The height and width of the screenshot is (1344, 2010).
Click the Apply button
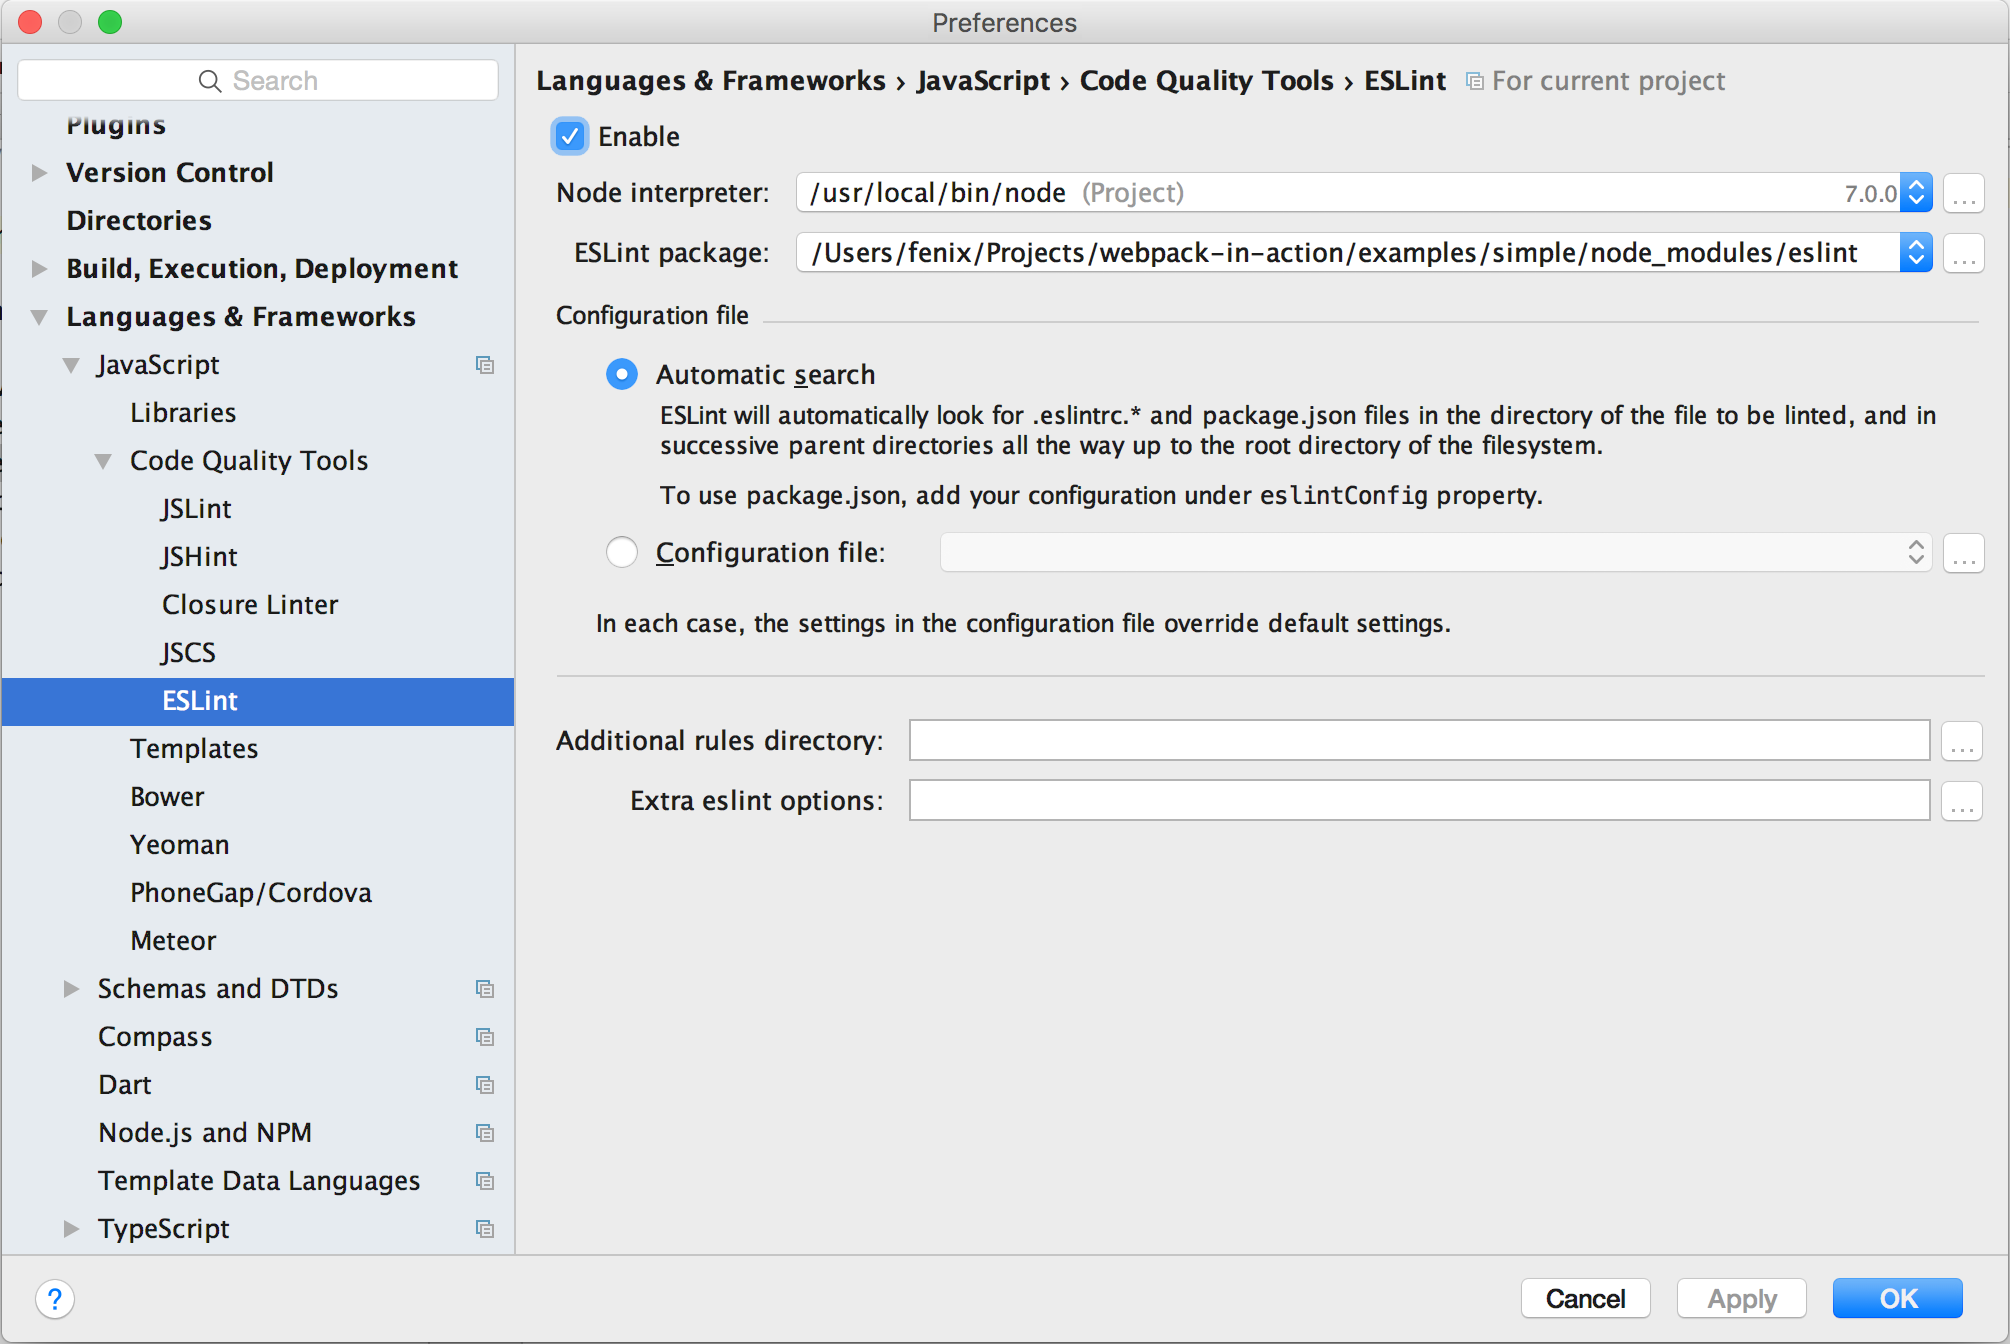(x=1741, y=1298)
